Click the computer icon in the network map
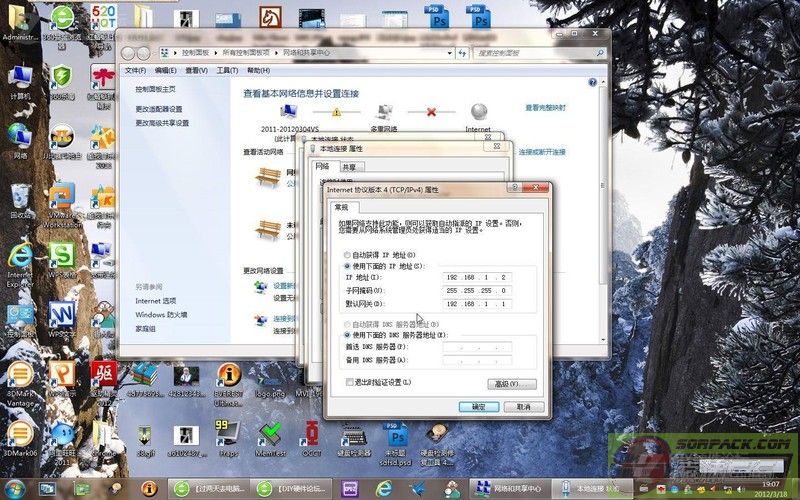800x500 pixels. click(x=289, y=111)
